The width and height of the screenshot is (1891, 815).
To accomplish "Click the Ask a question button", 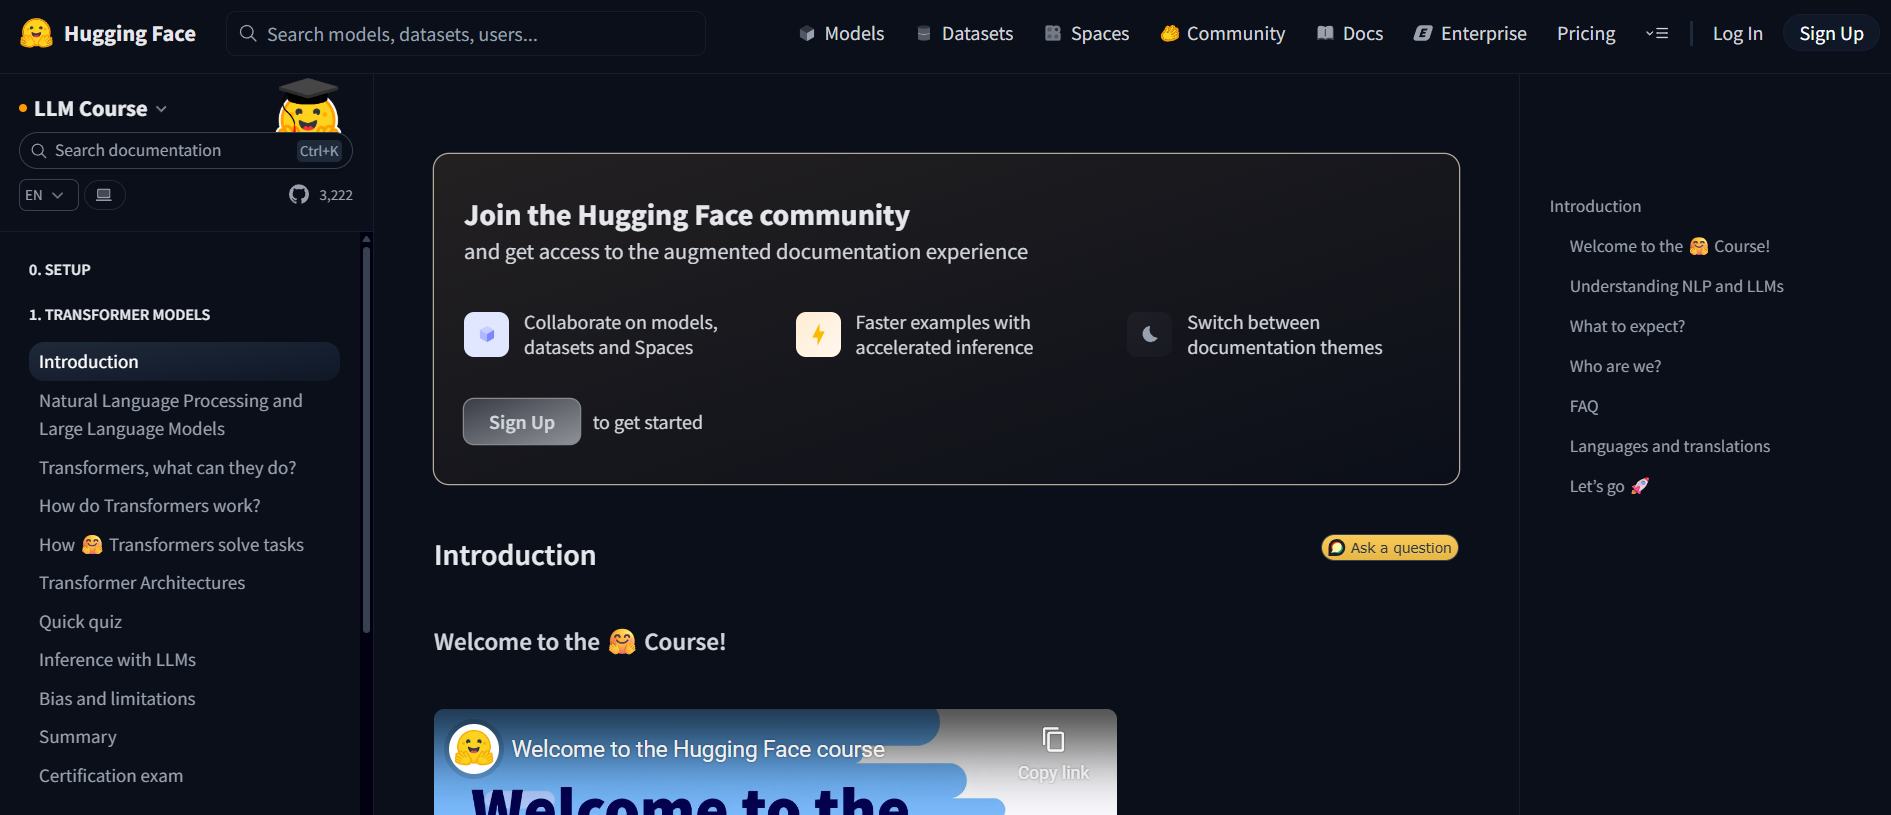I will [x=1390, y=548].
